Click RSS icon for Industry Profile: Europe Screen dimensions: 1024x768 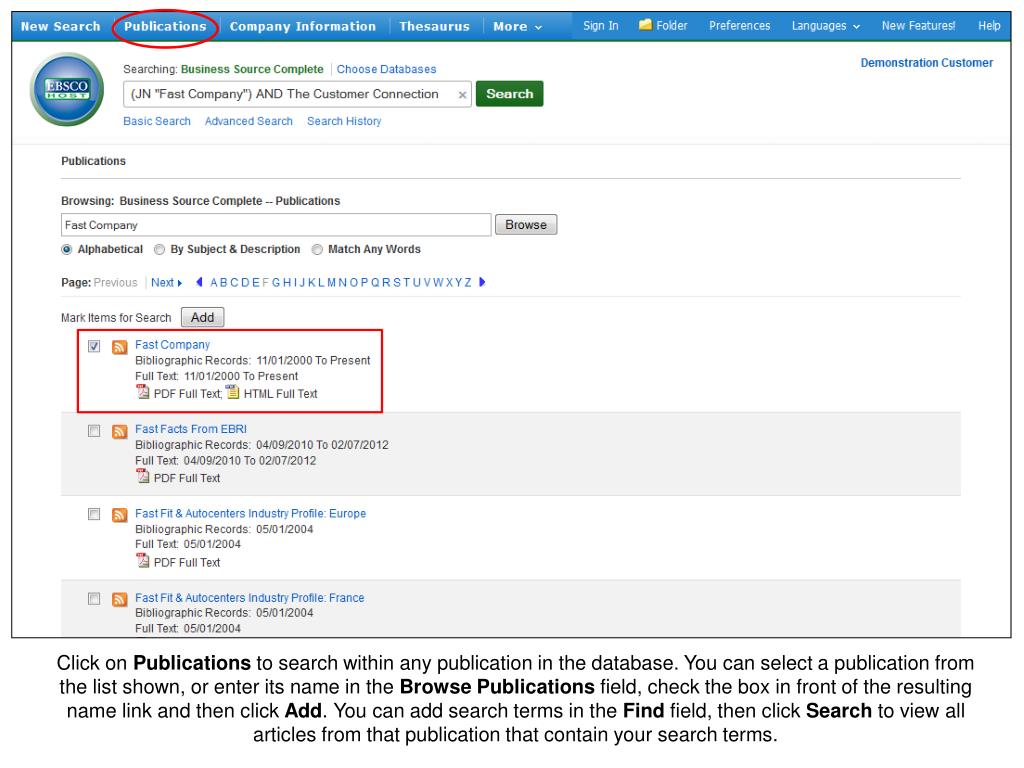pyautogui.click(x=119, y=515)
